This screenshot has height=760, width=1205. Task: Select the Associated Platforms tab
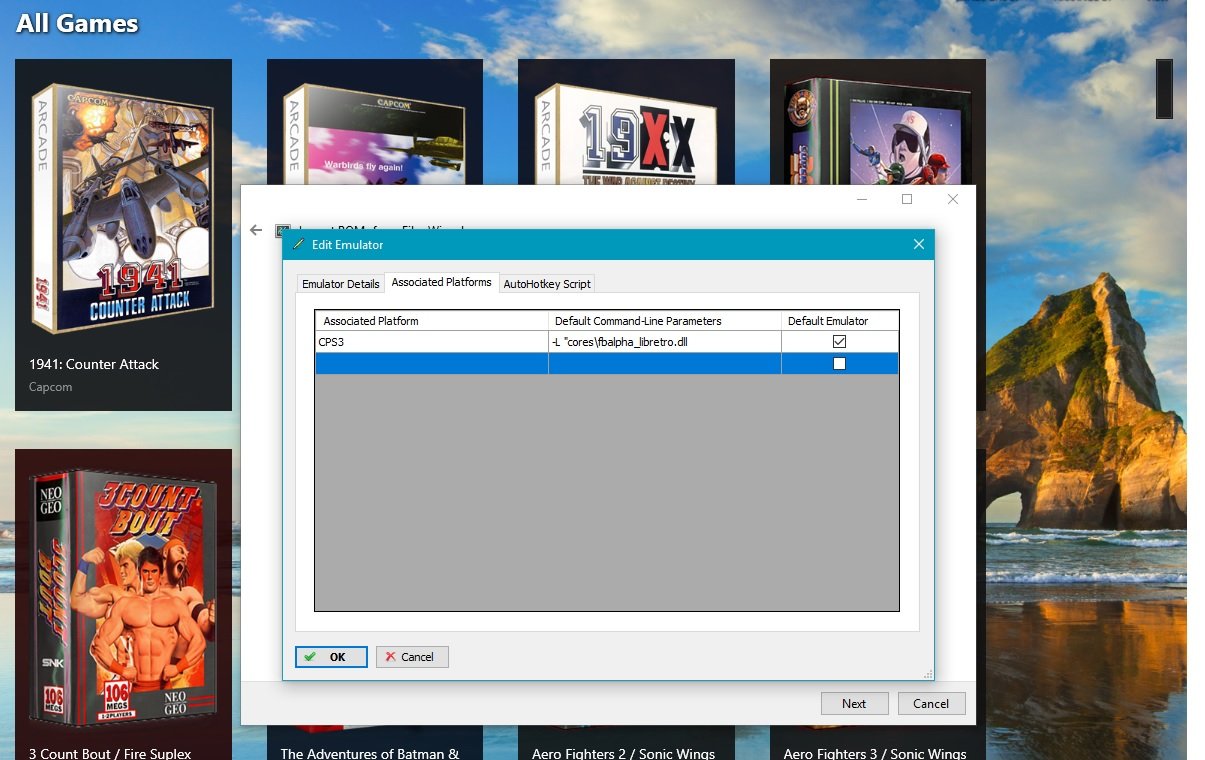[441, 282]
